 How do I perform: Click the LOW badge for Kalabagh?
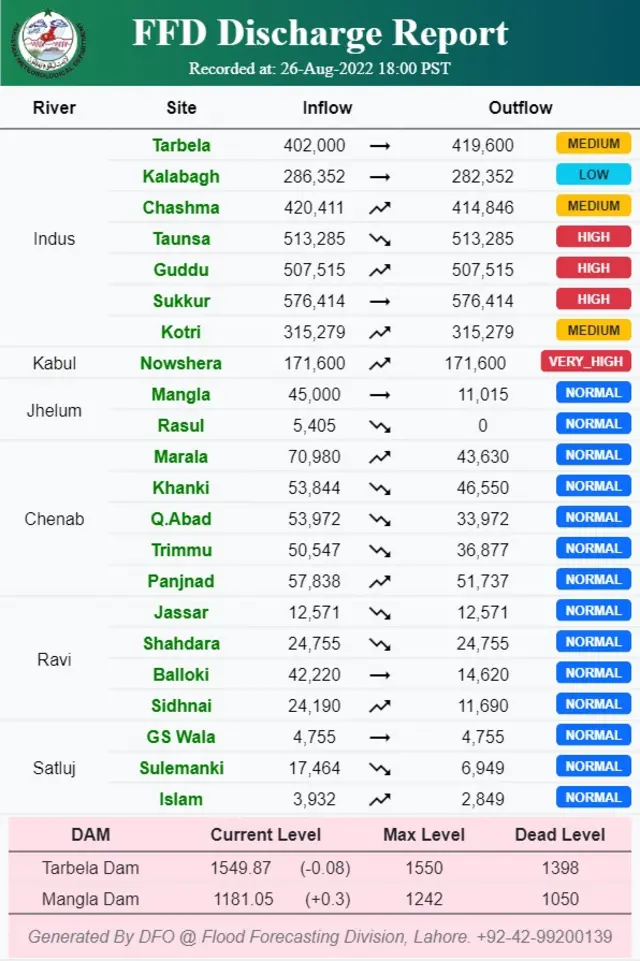593,175
